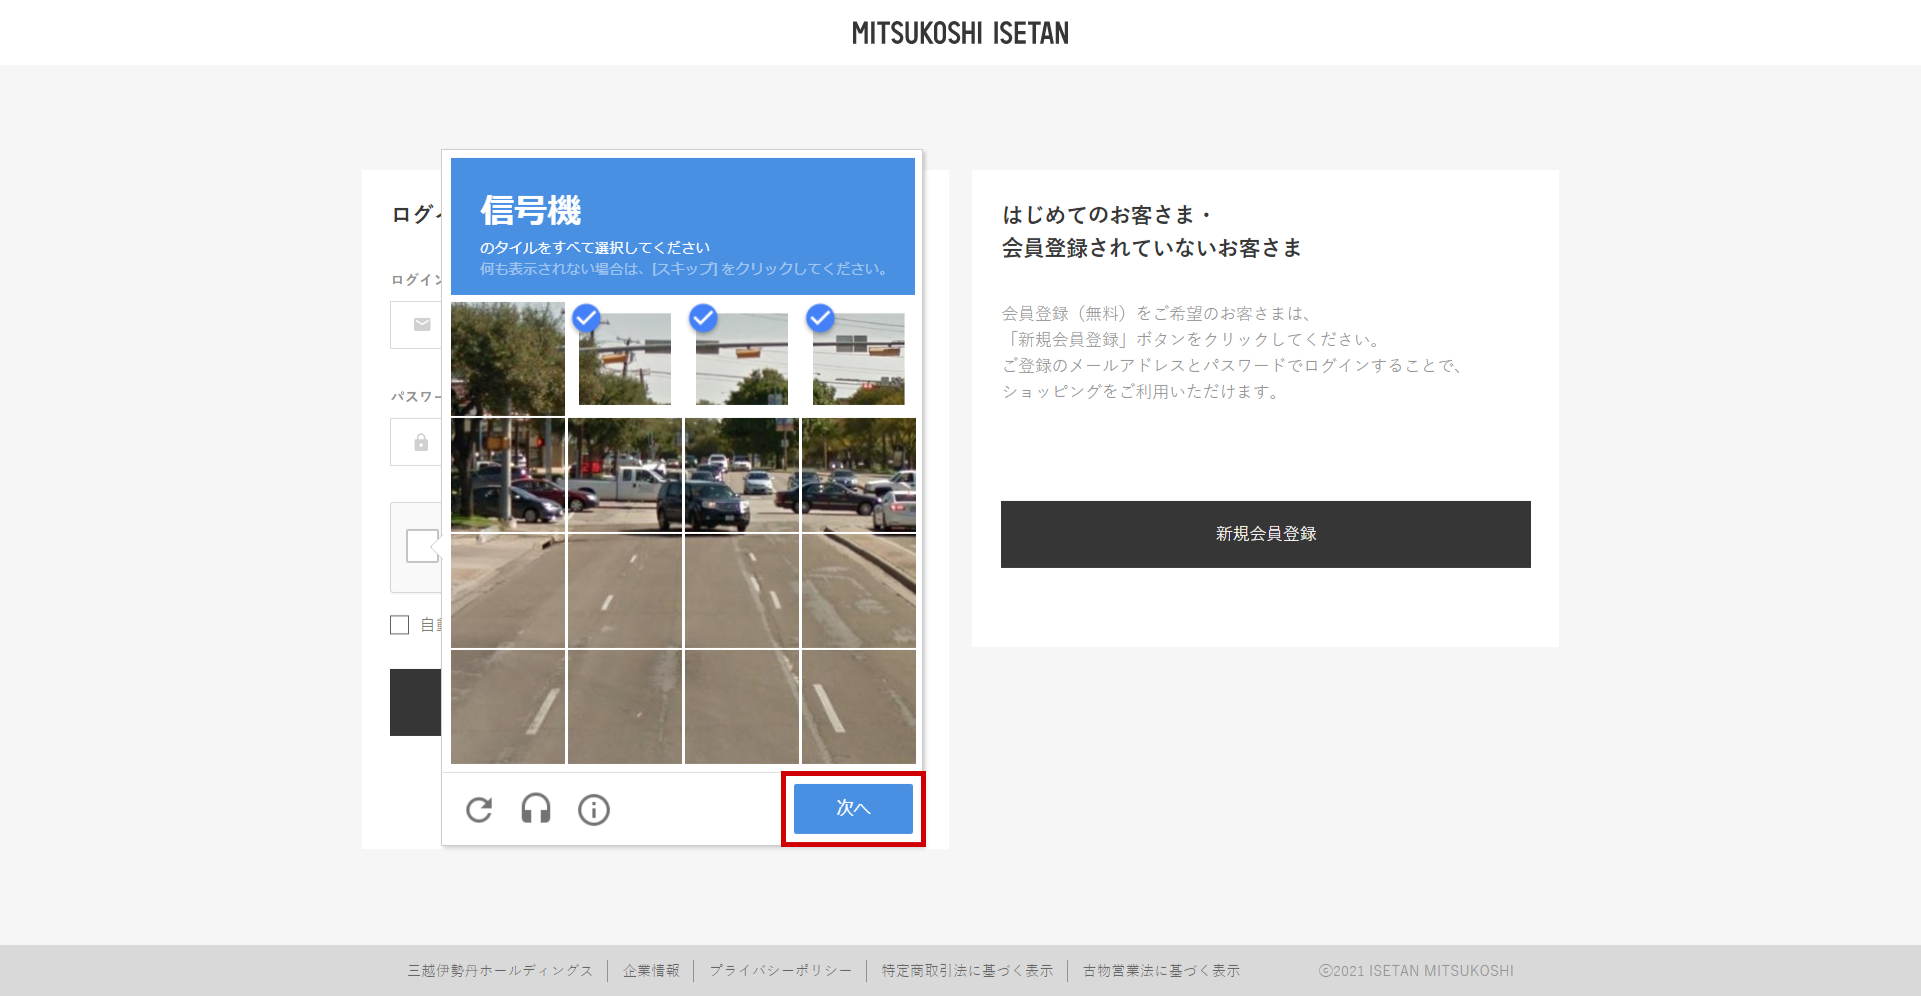Switch to the audio challenge via headphones icon
Viewport: 1921px width, 996px height.
(x=536, y=808)
